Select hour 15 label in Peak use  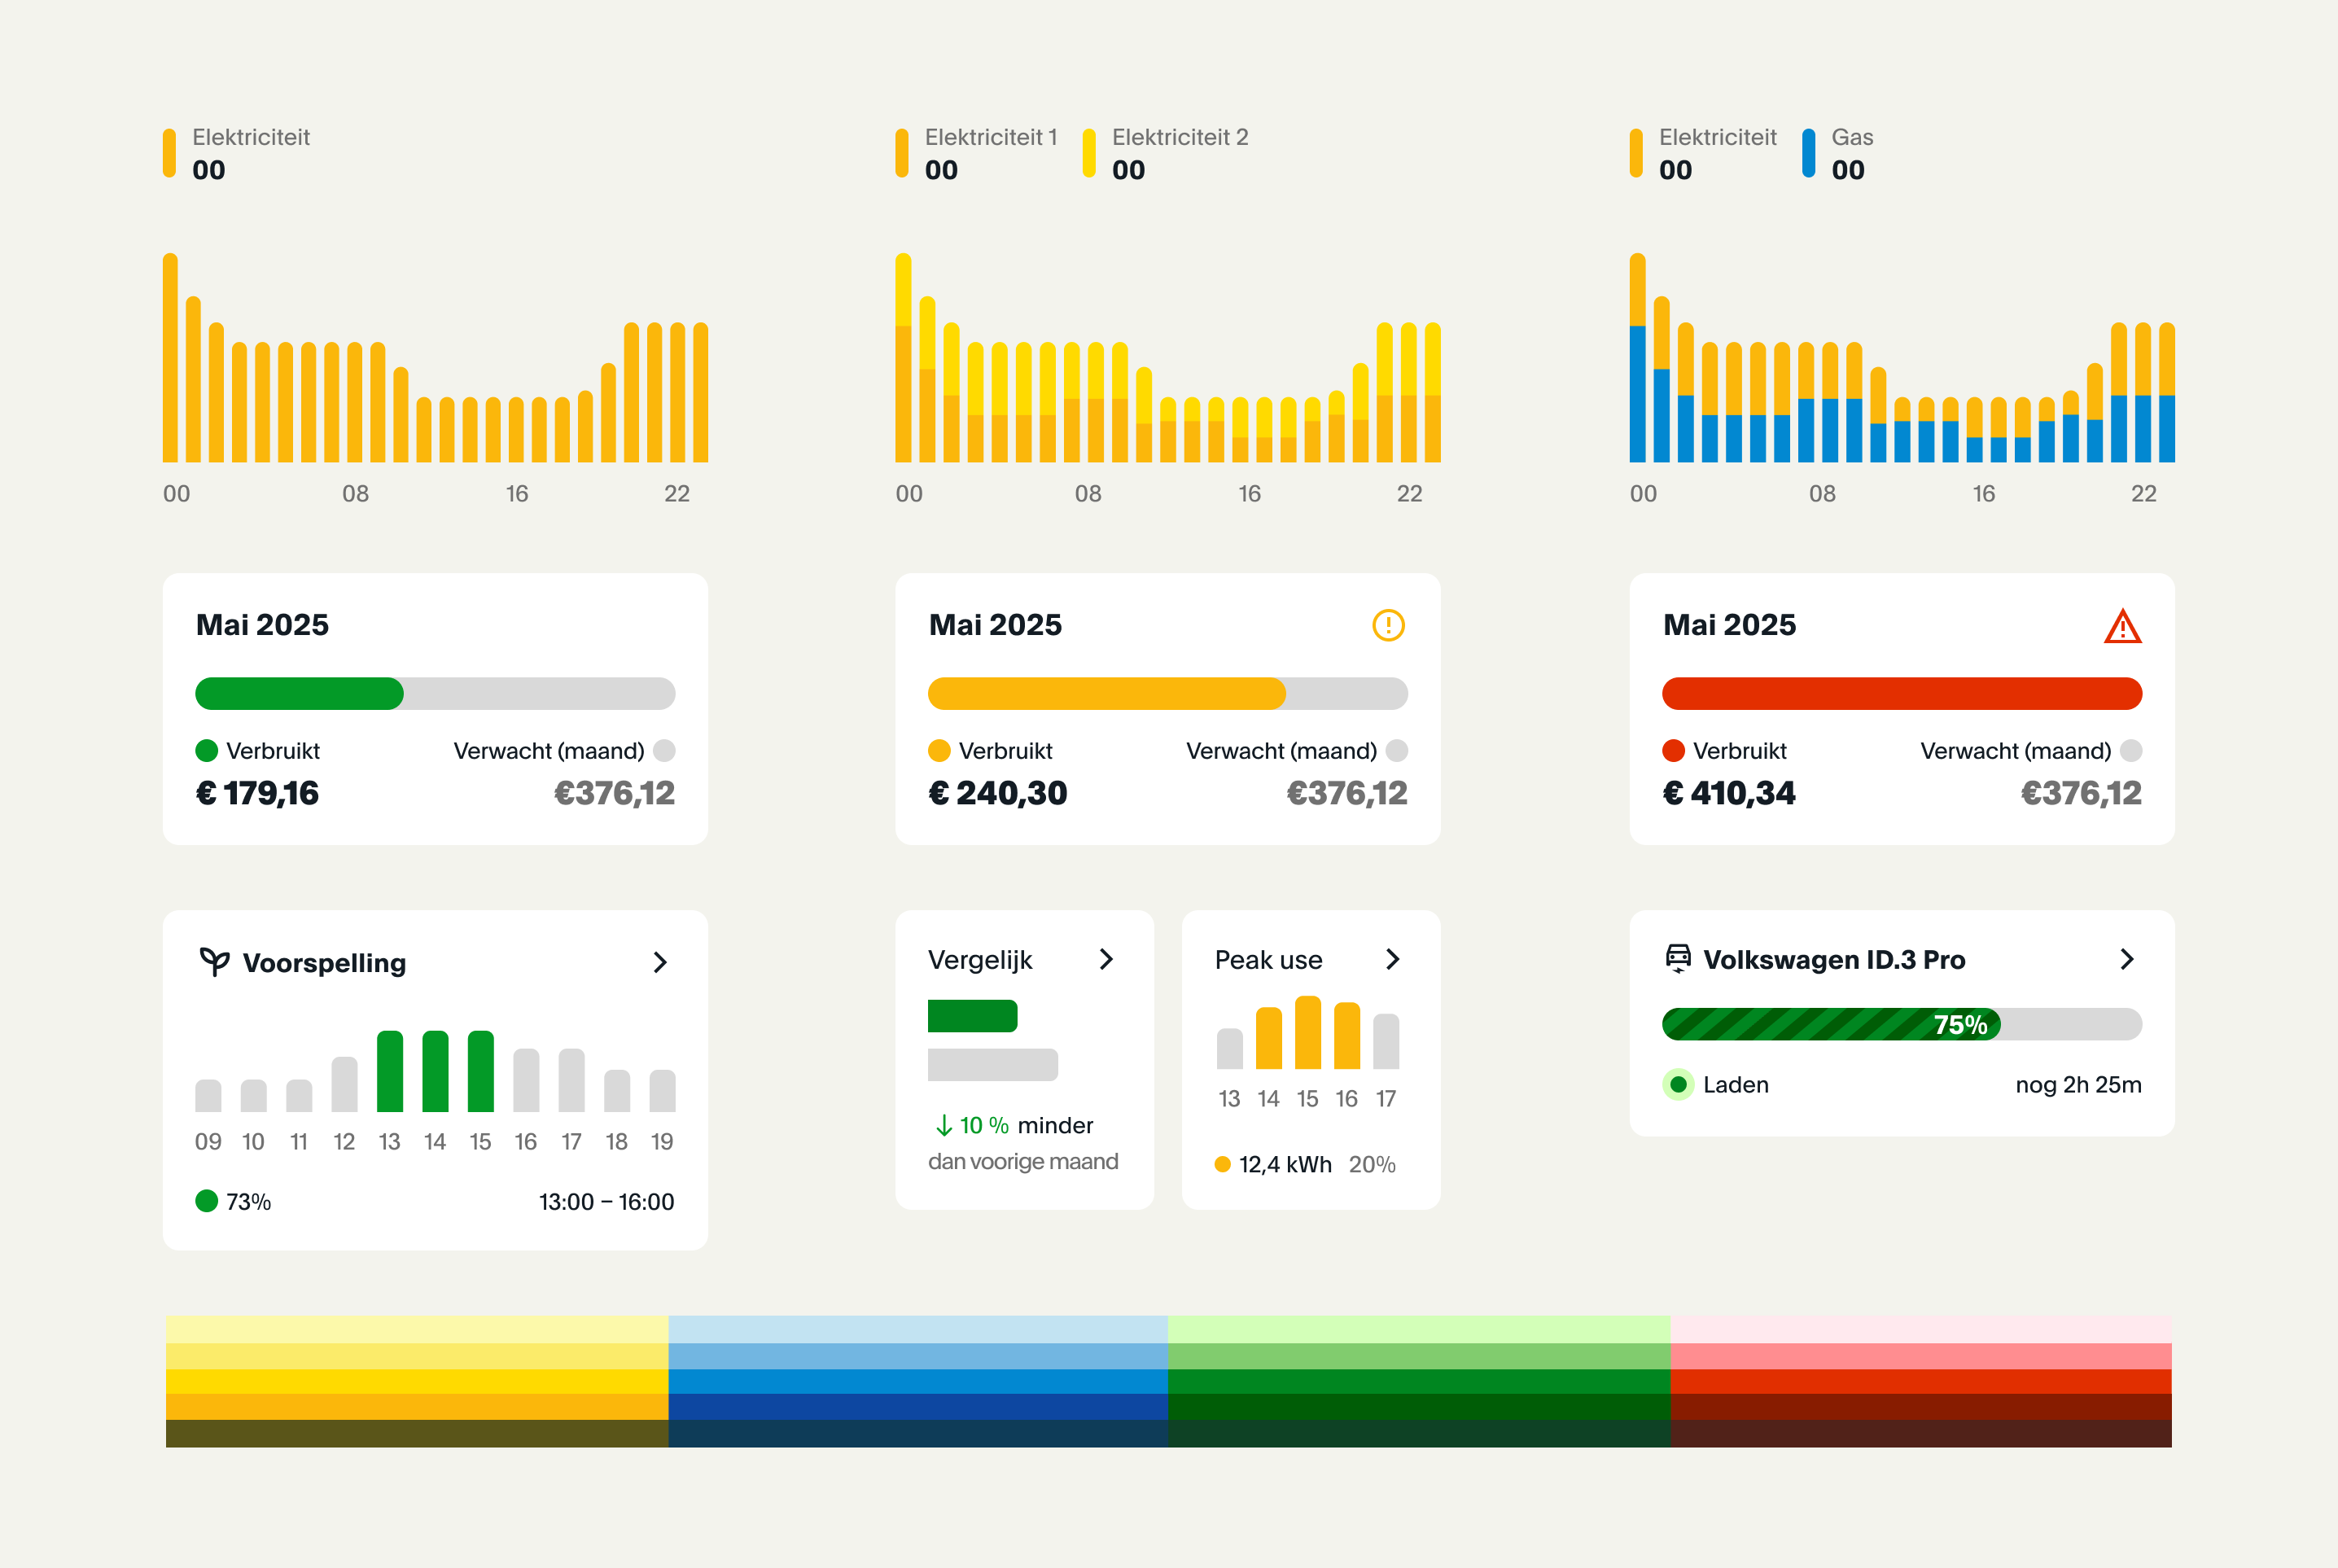[1307, 1099]
